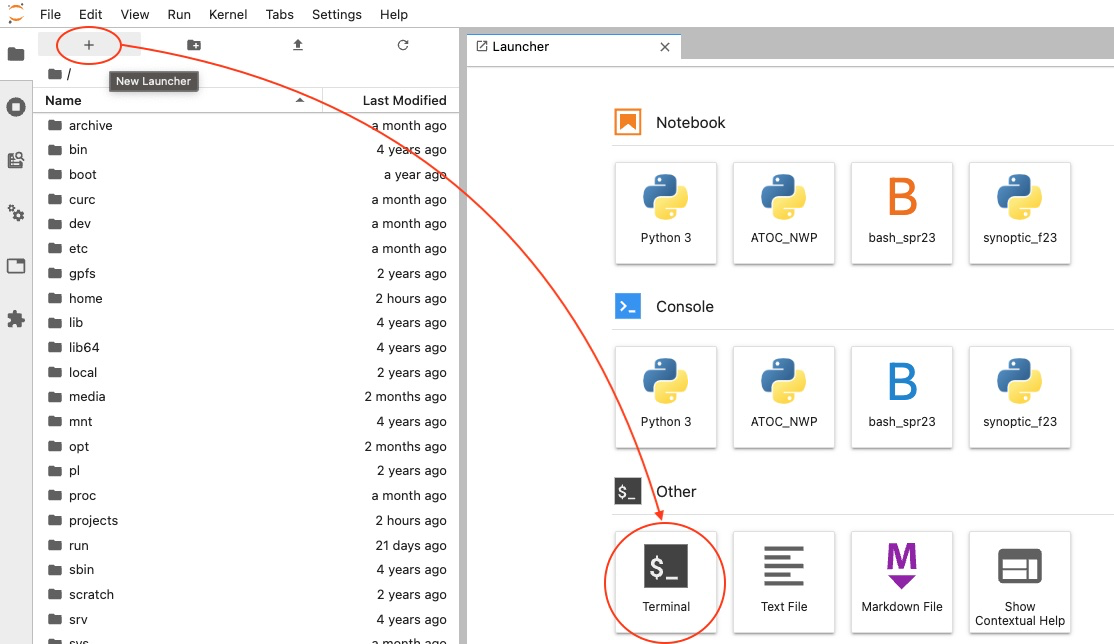1114x644 pixels.
Task: Select the local folder
Action: click(x=247, y=372)
